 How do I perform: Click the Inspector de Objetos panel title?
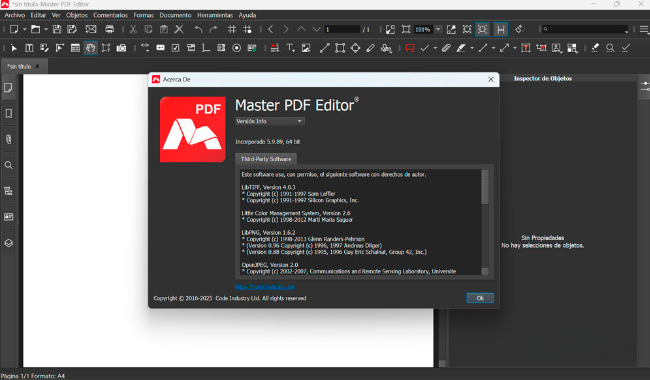(x=543, y=78)
